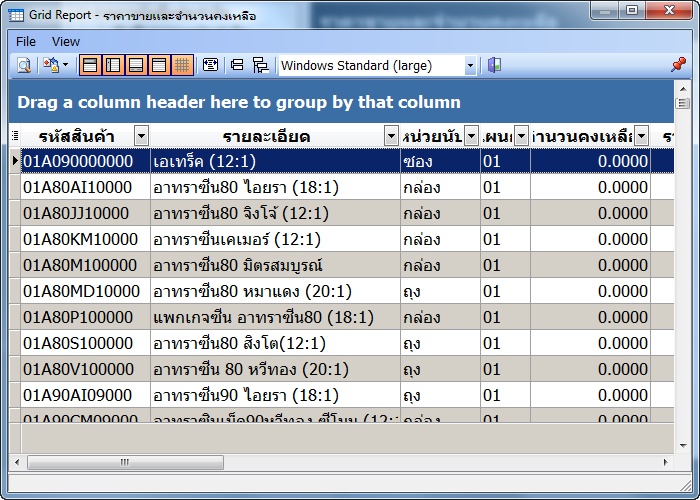700x500 pixels.
Task: Open the File menu
Action: pos(26,41)
